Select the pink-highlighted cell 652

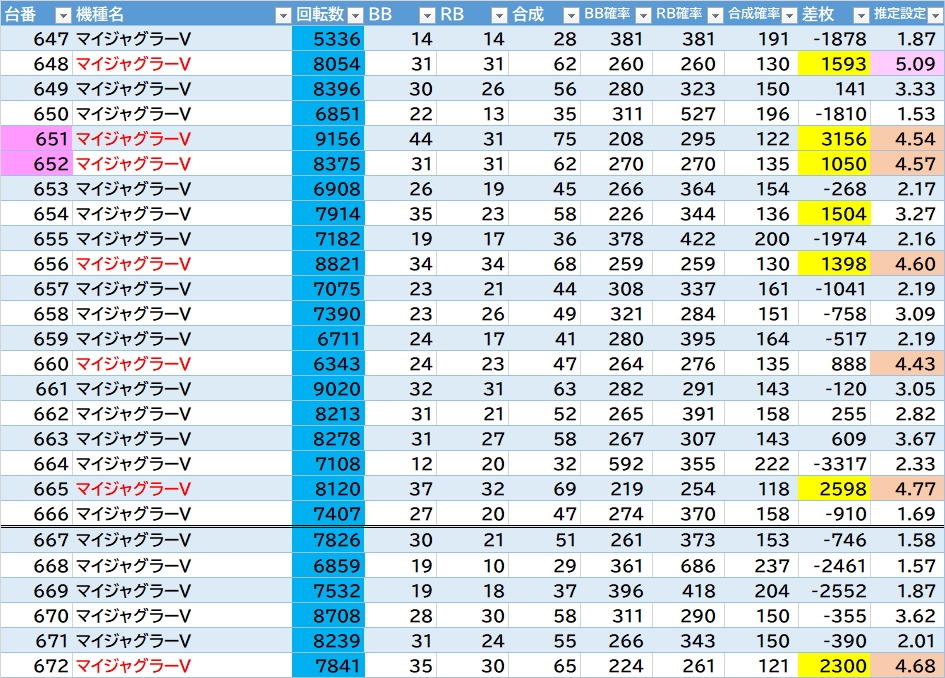[x=37, y=163]
